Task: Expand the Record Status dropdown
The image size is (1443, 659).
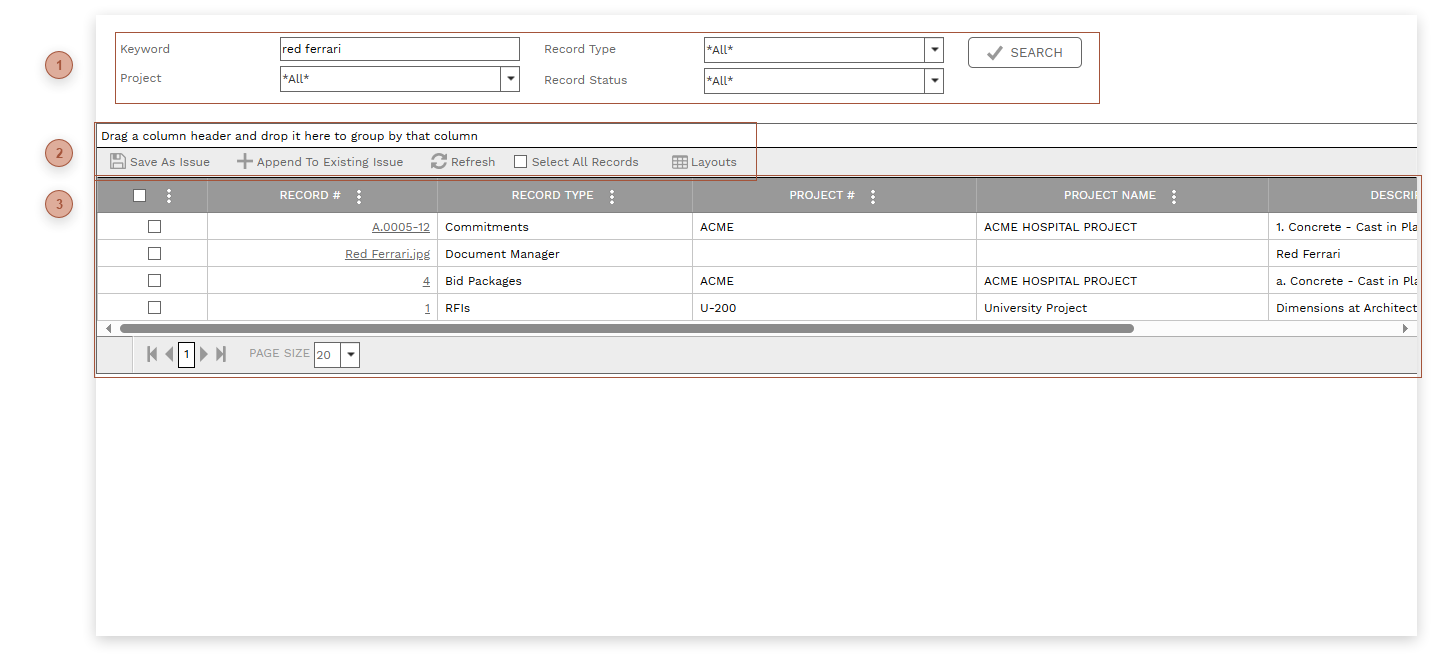Action: coord(934,81)
